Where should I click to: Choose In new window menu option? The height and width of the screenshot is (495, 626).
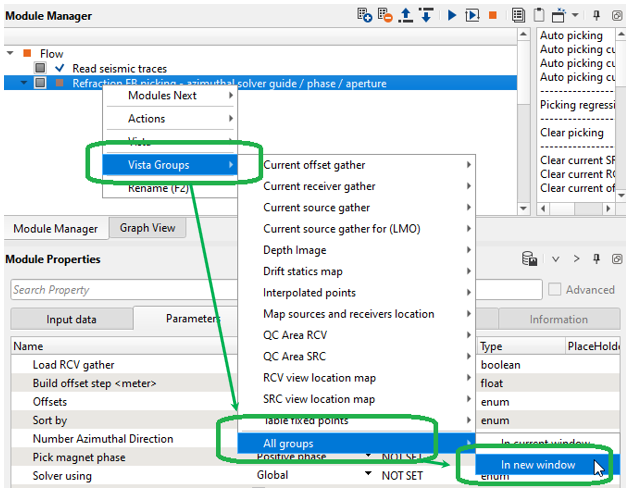[536, 465]
